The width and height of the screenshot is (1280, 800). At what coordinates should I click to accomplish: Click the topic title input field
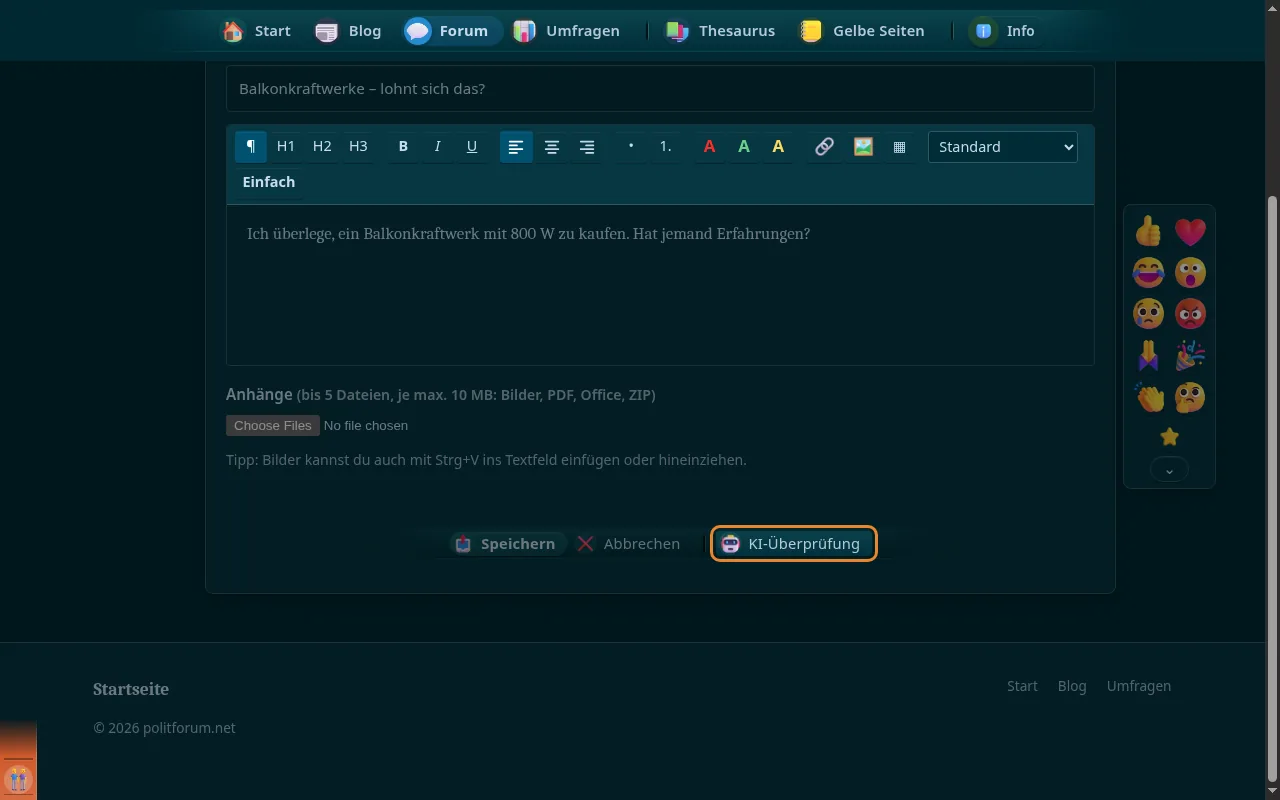(660, 89)
